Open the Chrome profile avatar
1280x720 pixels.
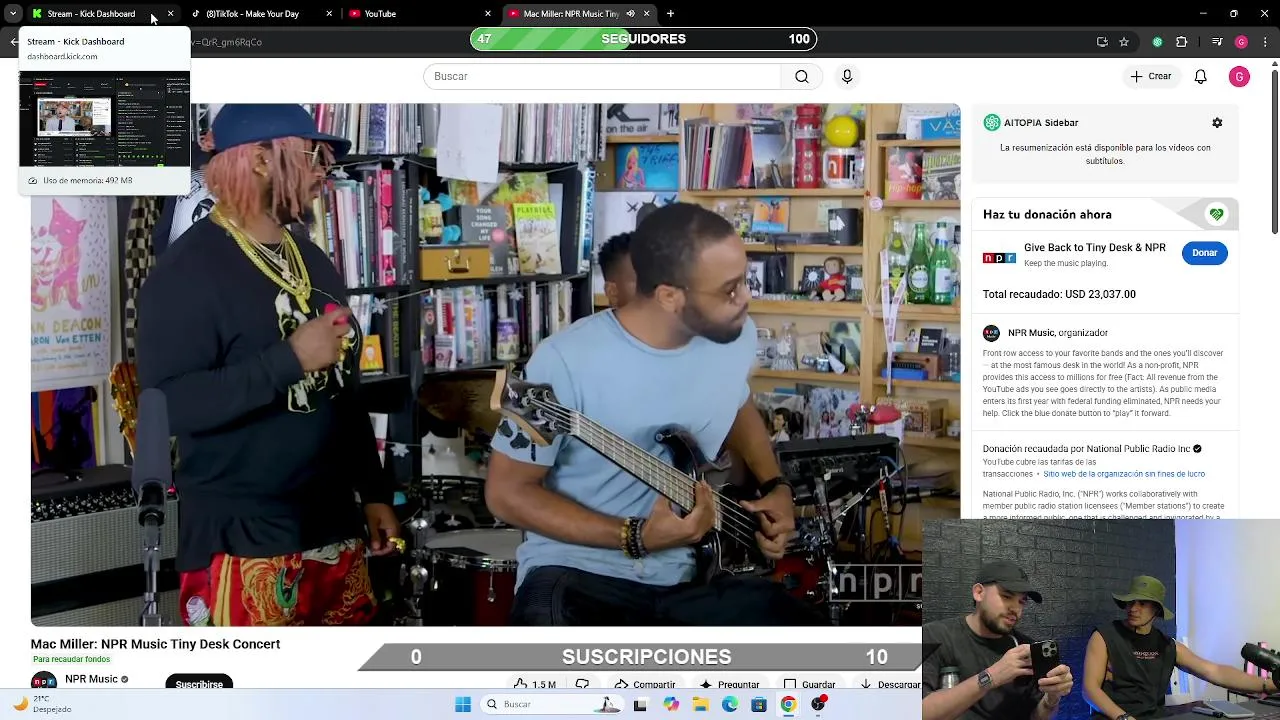coord(1241,42)
